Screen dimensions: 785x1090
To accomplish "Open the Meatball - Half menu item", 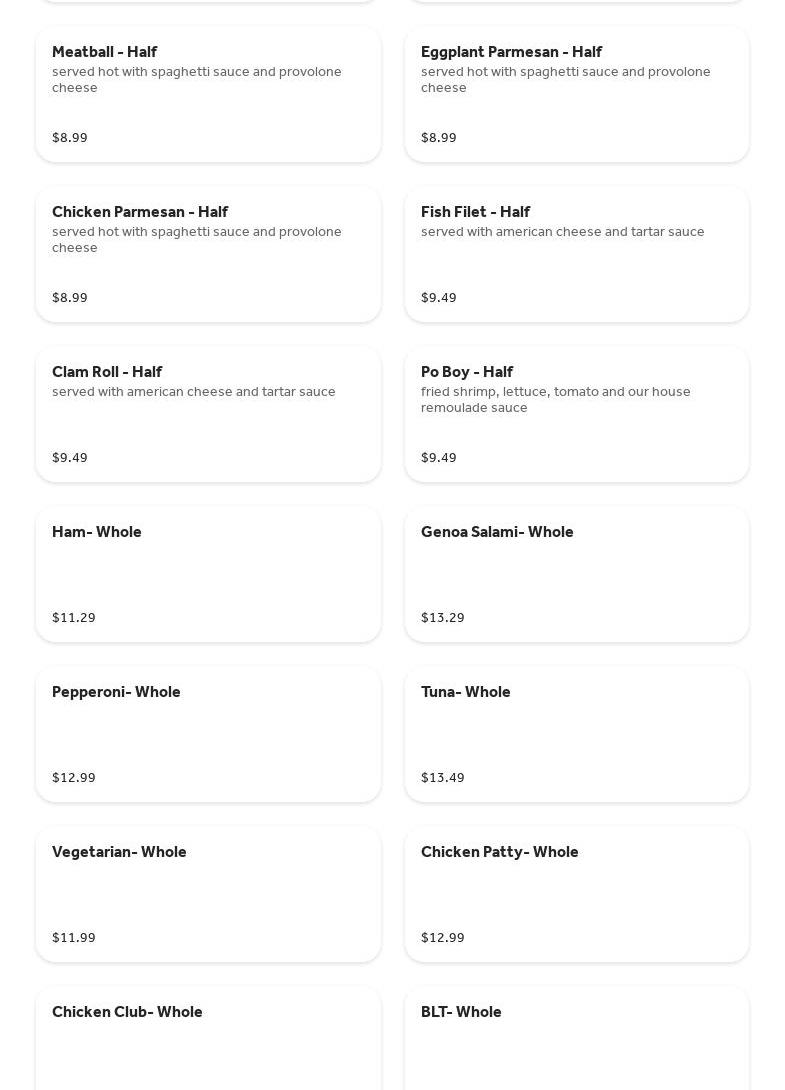I will point(208,94).
